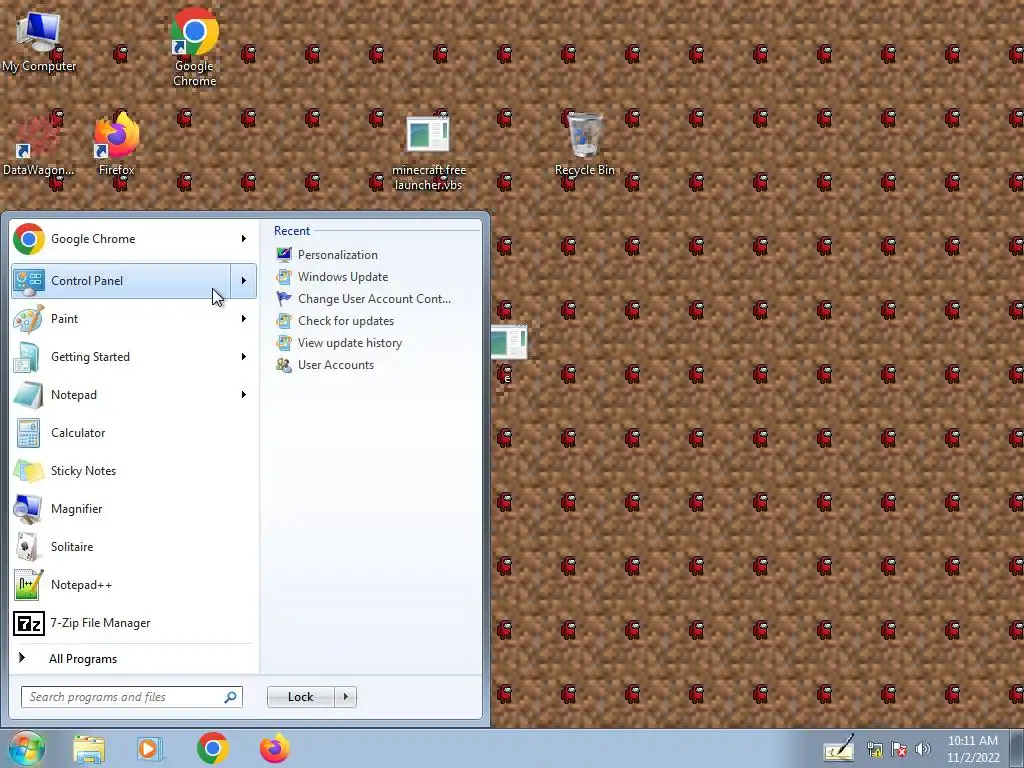Expand Control Panel jump list arrow

pos(244,281)
